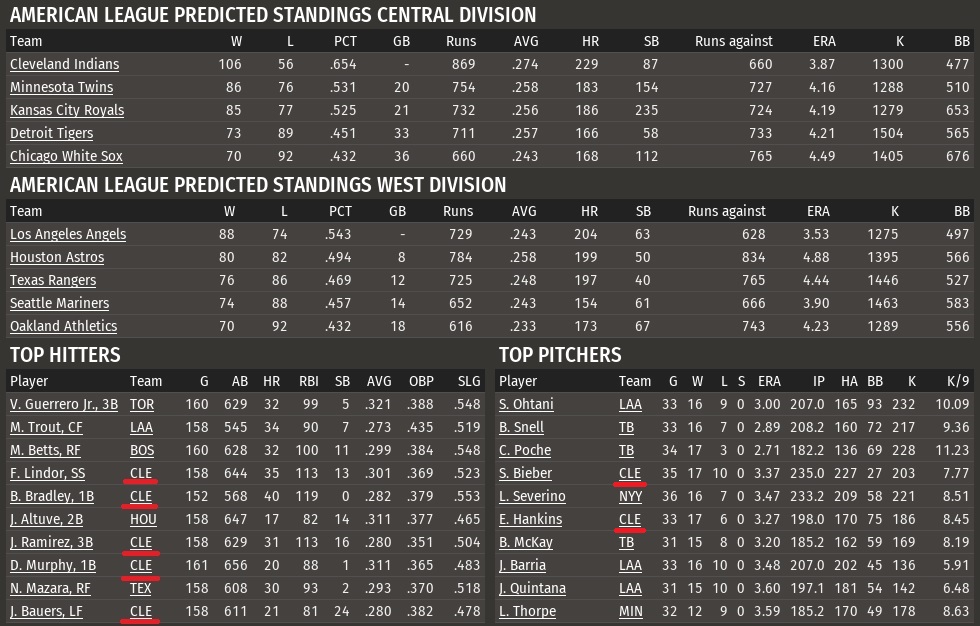The image size is (980, 626).
Task: Open L. Thorpe pitcher link
Action: pos(528,612)
